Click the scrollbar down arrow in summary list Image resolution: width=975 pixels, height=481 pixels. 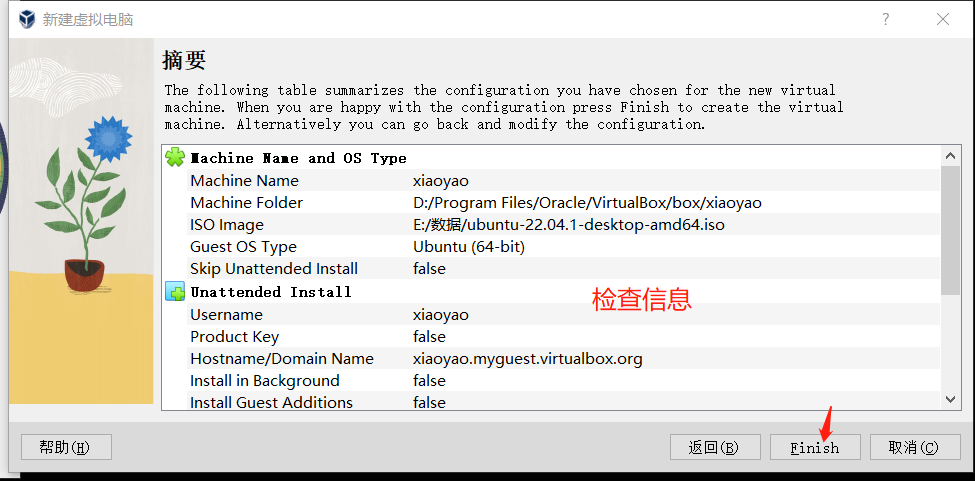950,399
